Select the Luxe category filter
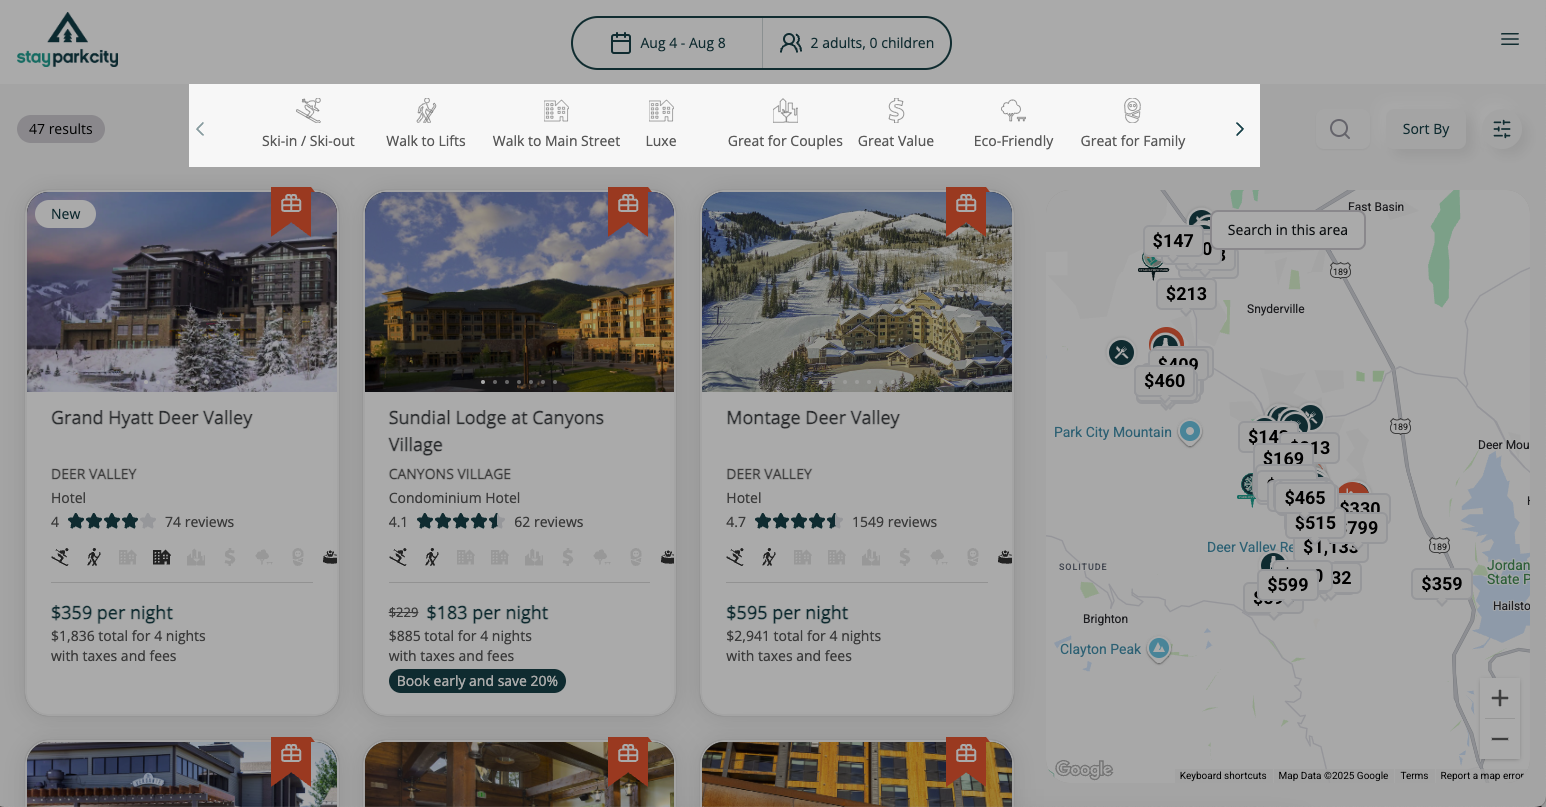This screenshot has width=1546, height=807. [661, 125]
